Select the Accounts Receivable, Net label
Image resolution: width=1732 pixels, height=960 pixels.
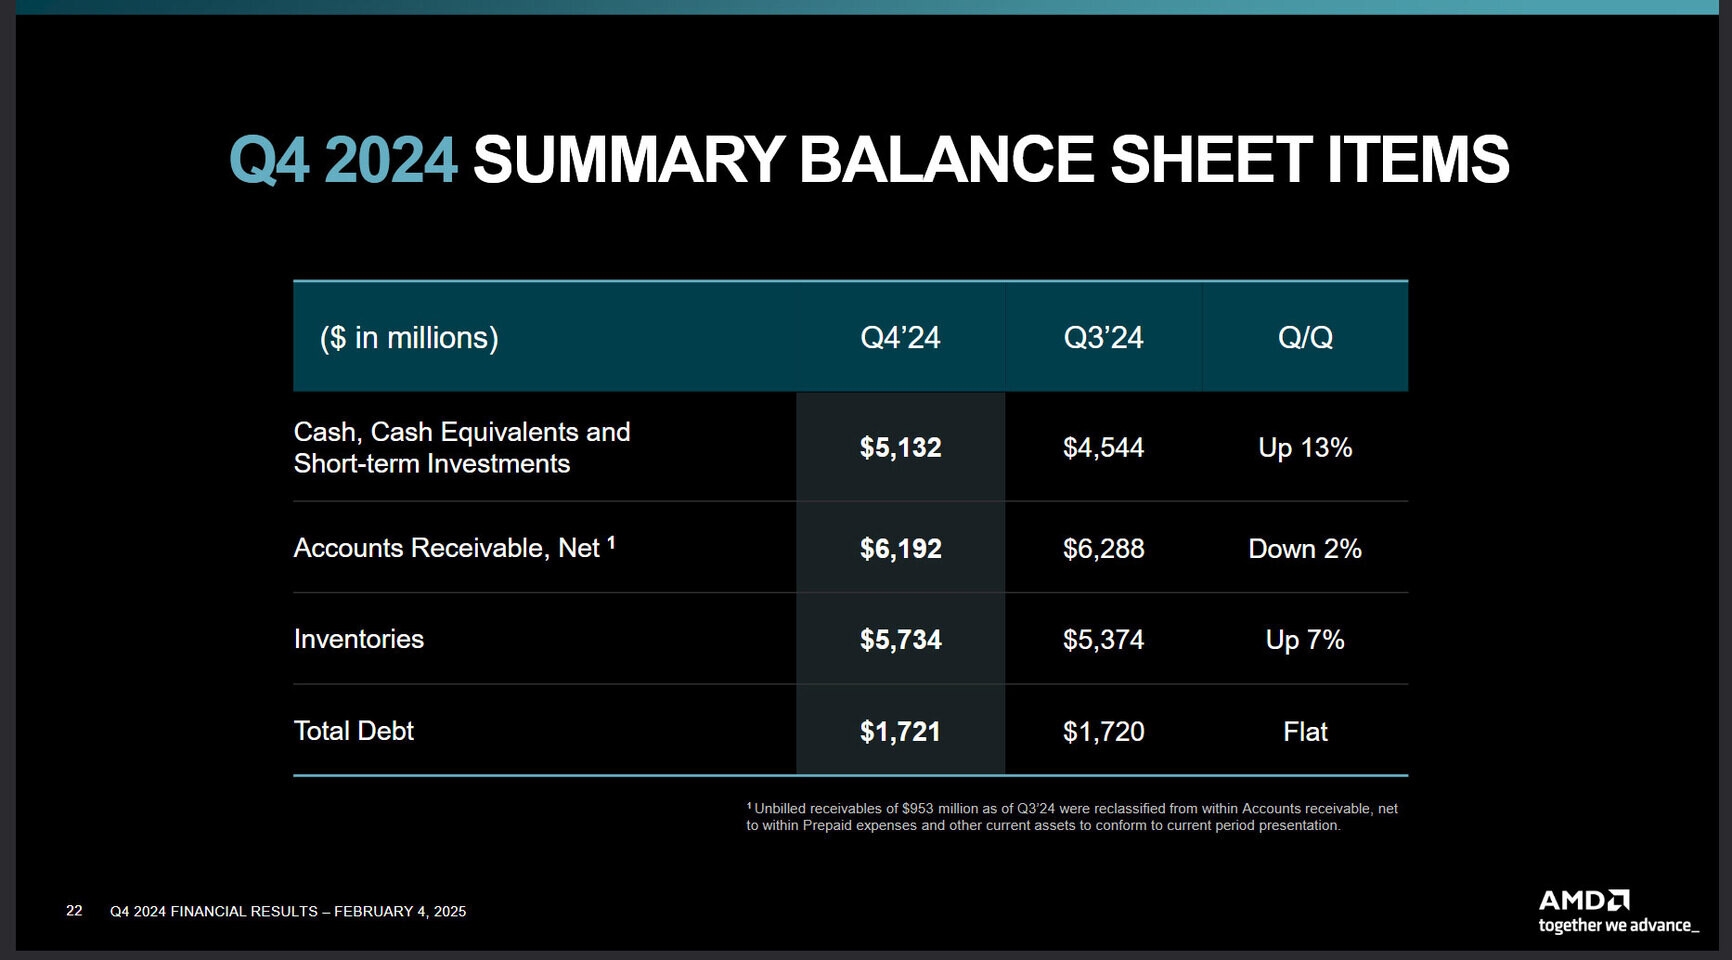pos(446,548)
